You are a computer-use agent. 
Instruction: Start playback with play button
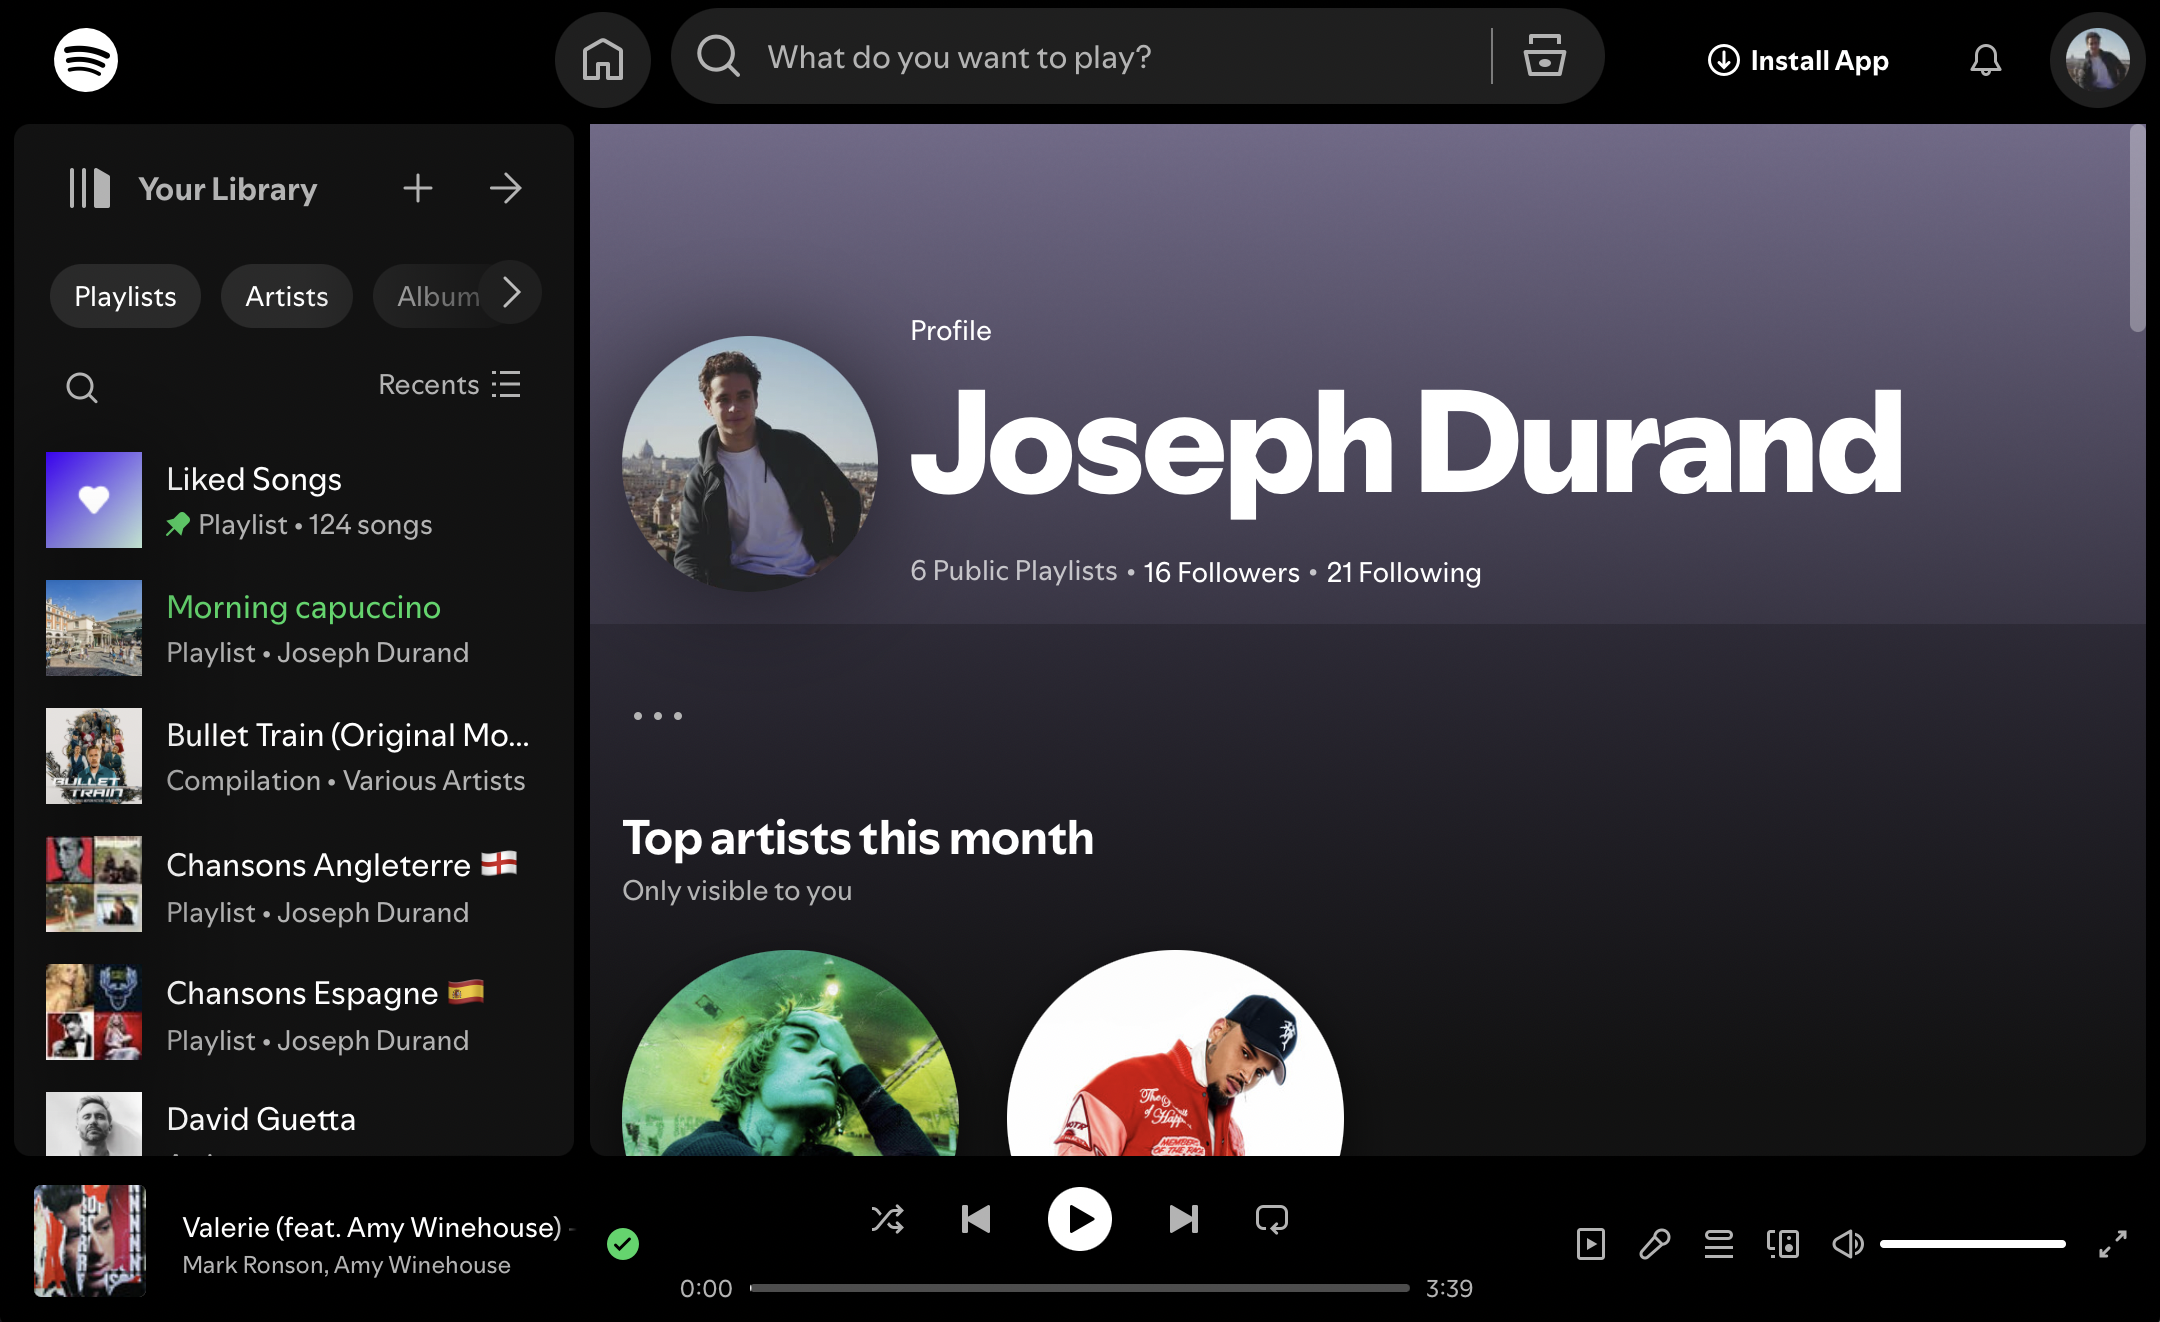click(1080, 1219)
